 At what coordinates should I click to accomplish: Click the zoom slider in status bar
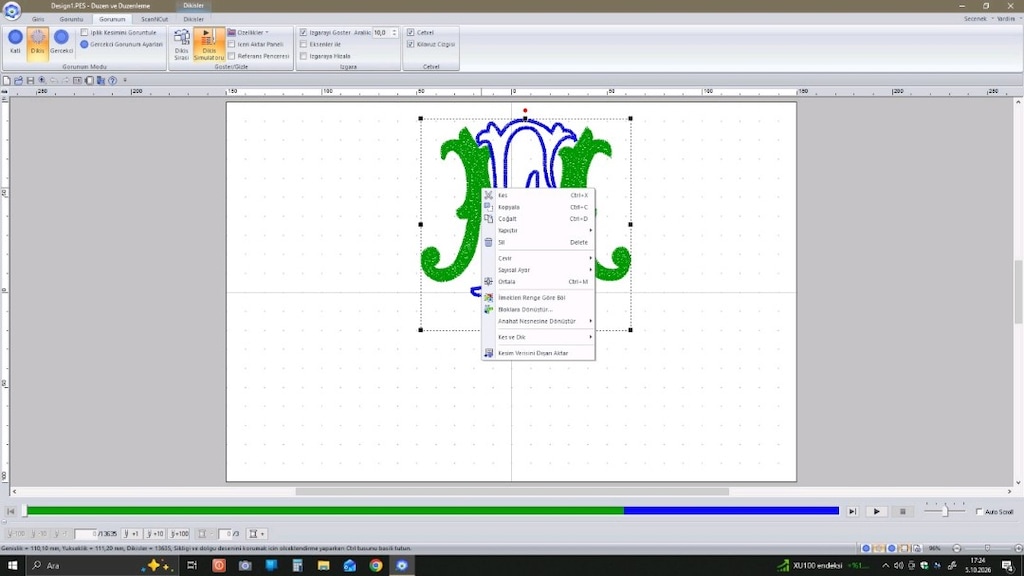(x=987, y=549)
